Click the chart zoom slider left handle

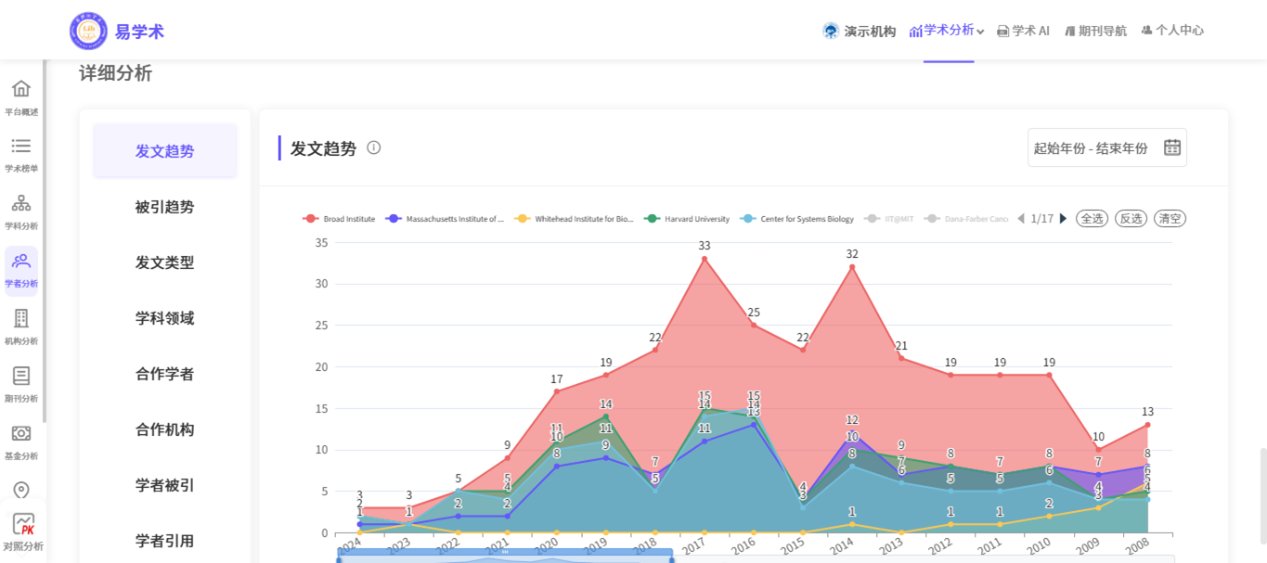(x=339, y=558)
